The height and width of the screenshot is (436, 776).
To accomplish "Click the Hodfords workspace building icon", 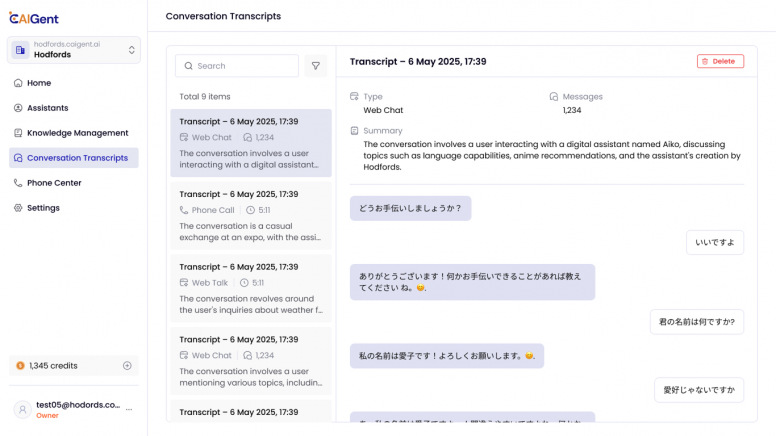I will click(x=20, y=50).
